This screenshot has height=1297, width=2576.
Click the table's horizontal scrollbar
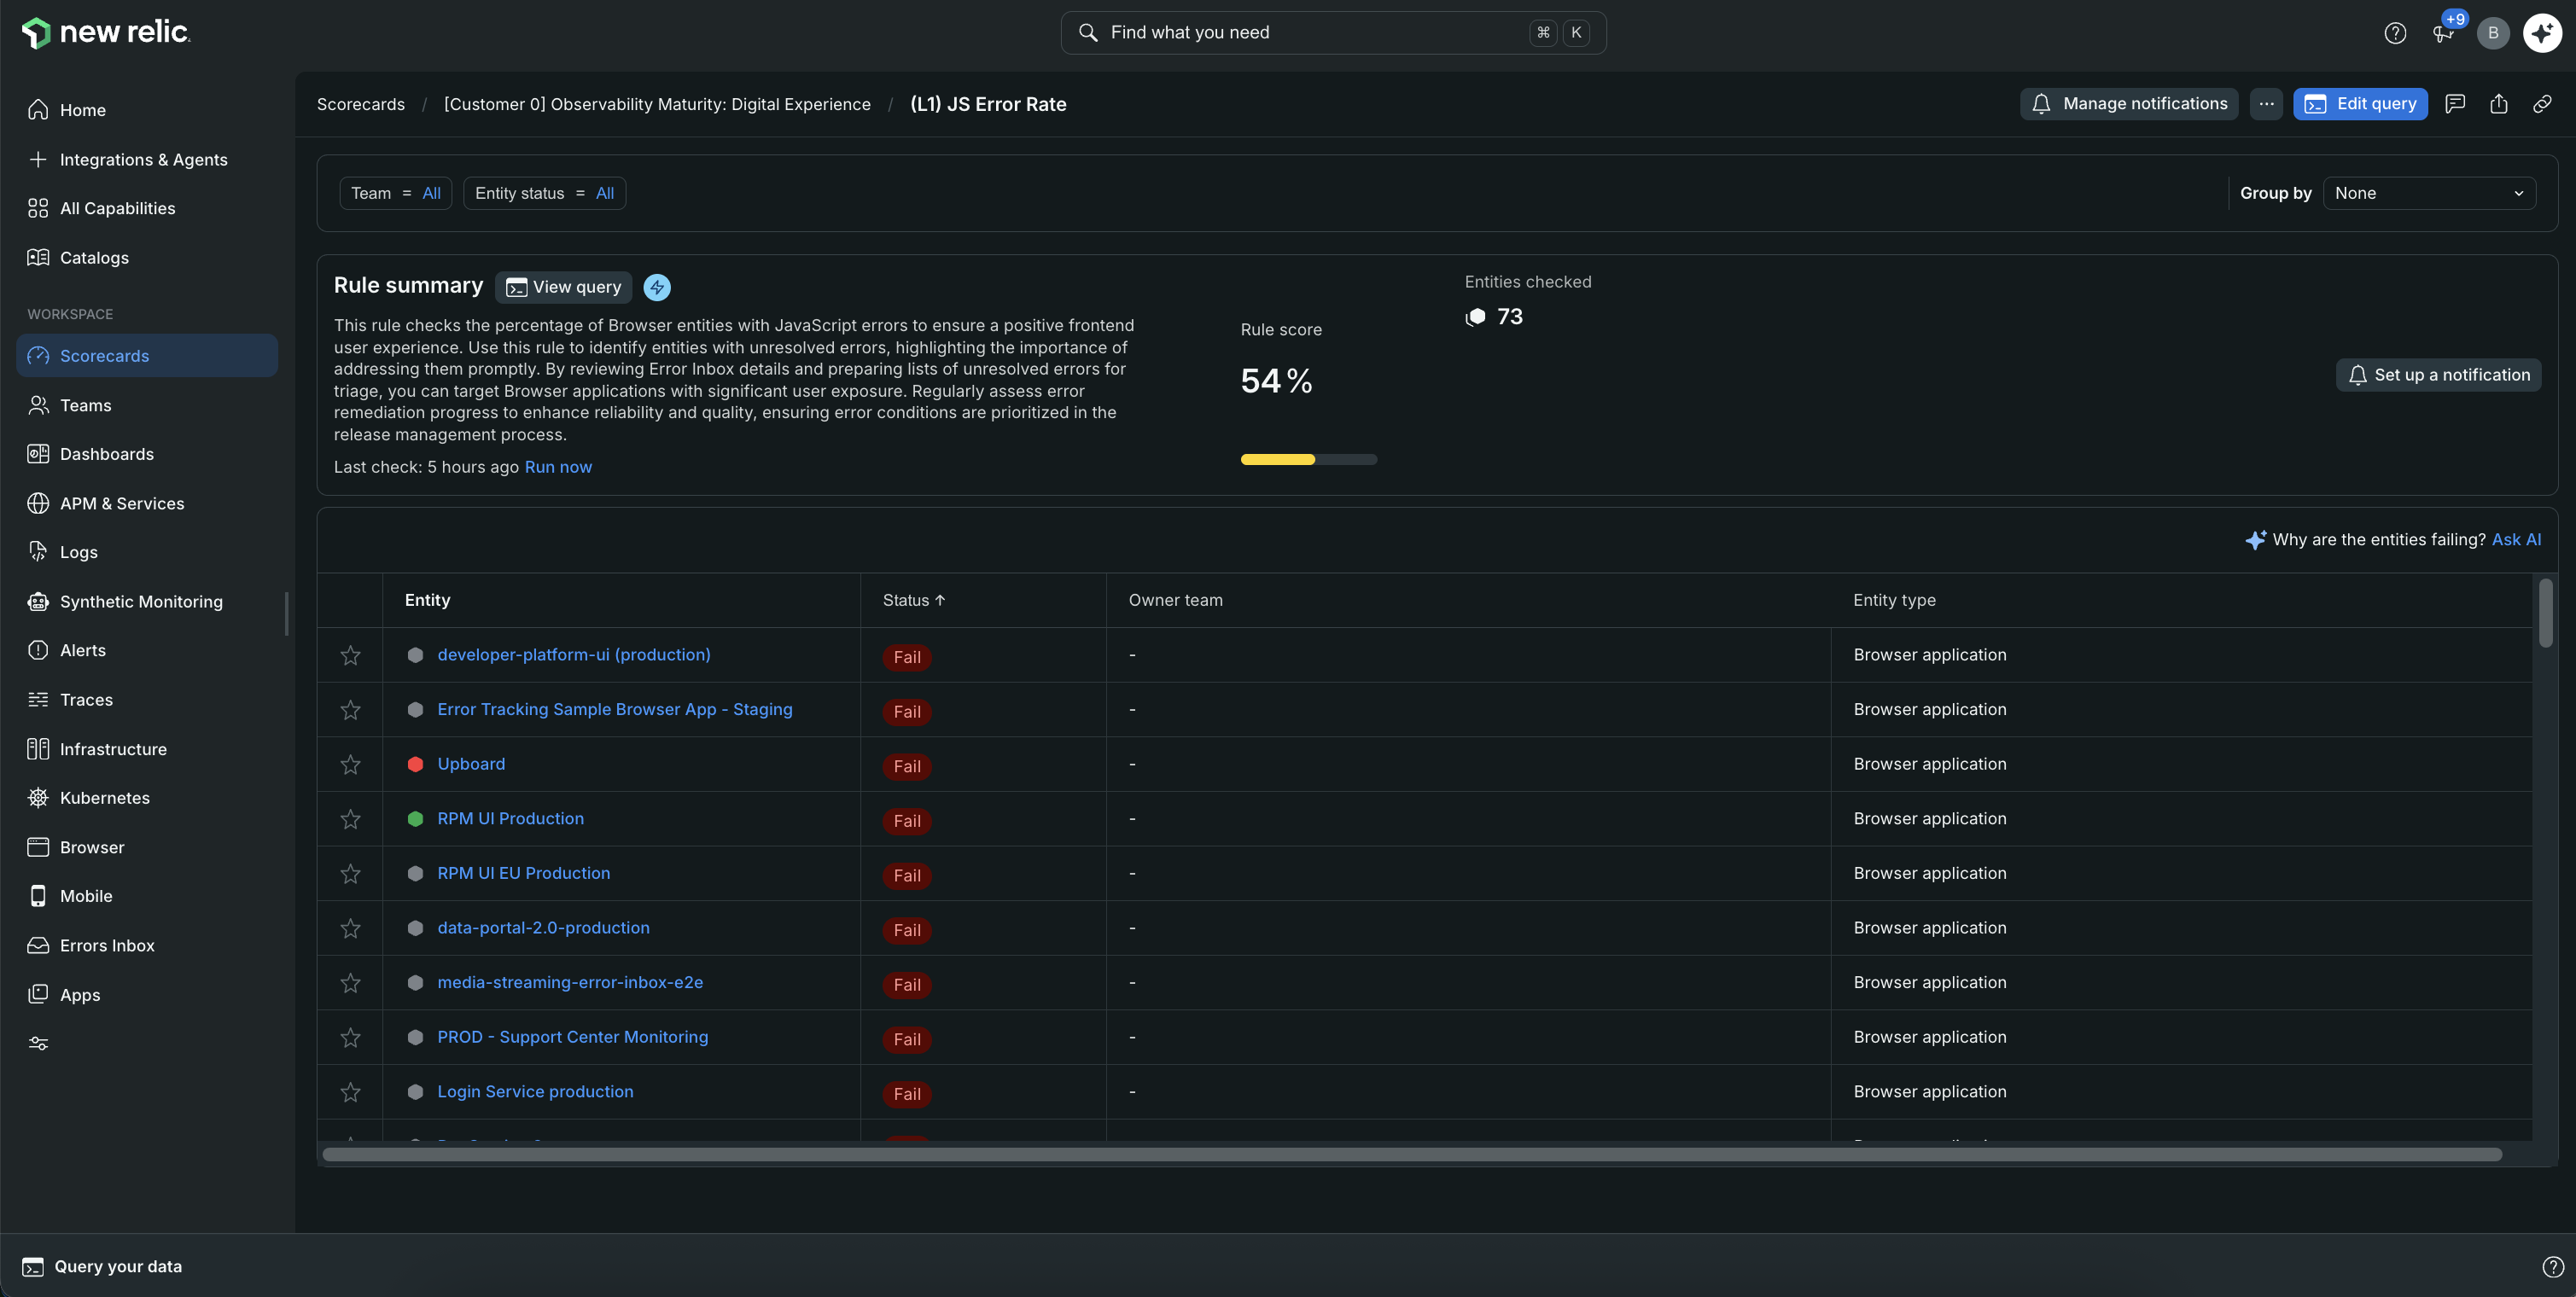(1412, 1154)
